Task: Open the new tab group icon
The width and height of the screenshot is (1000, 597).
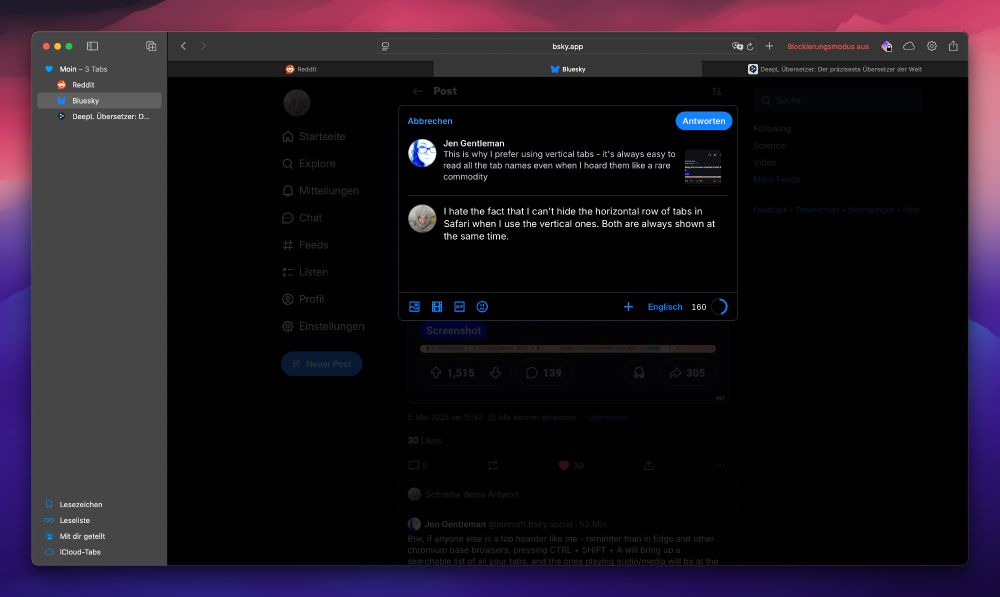Action: [x=151, y=46]
